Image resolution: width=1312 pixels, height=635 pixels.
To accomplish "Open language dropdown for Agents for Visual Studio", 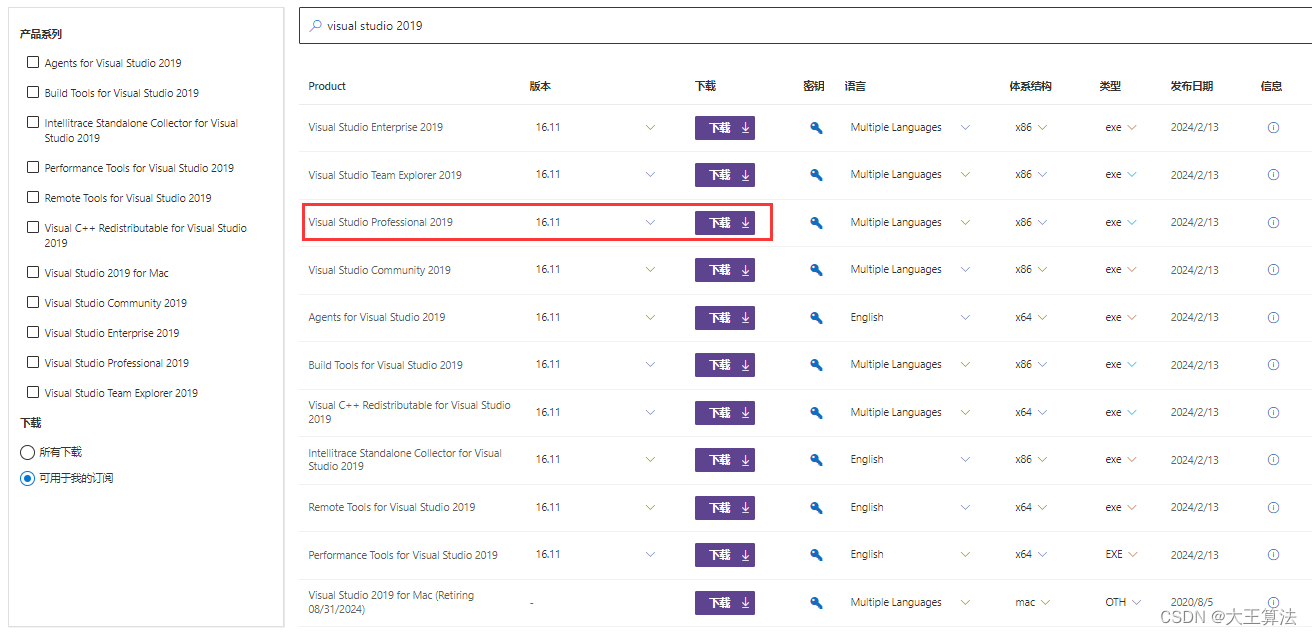I will coord(965,318).
